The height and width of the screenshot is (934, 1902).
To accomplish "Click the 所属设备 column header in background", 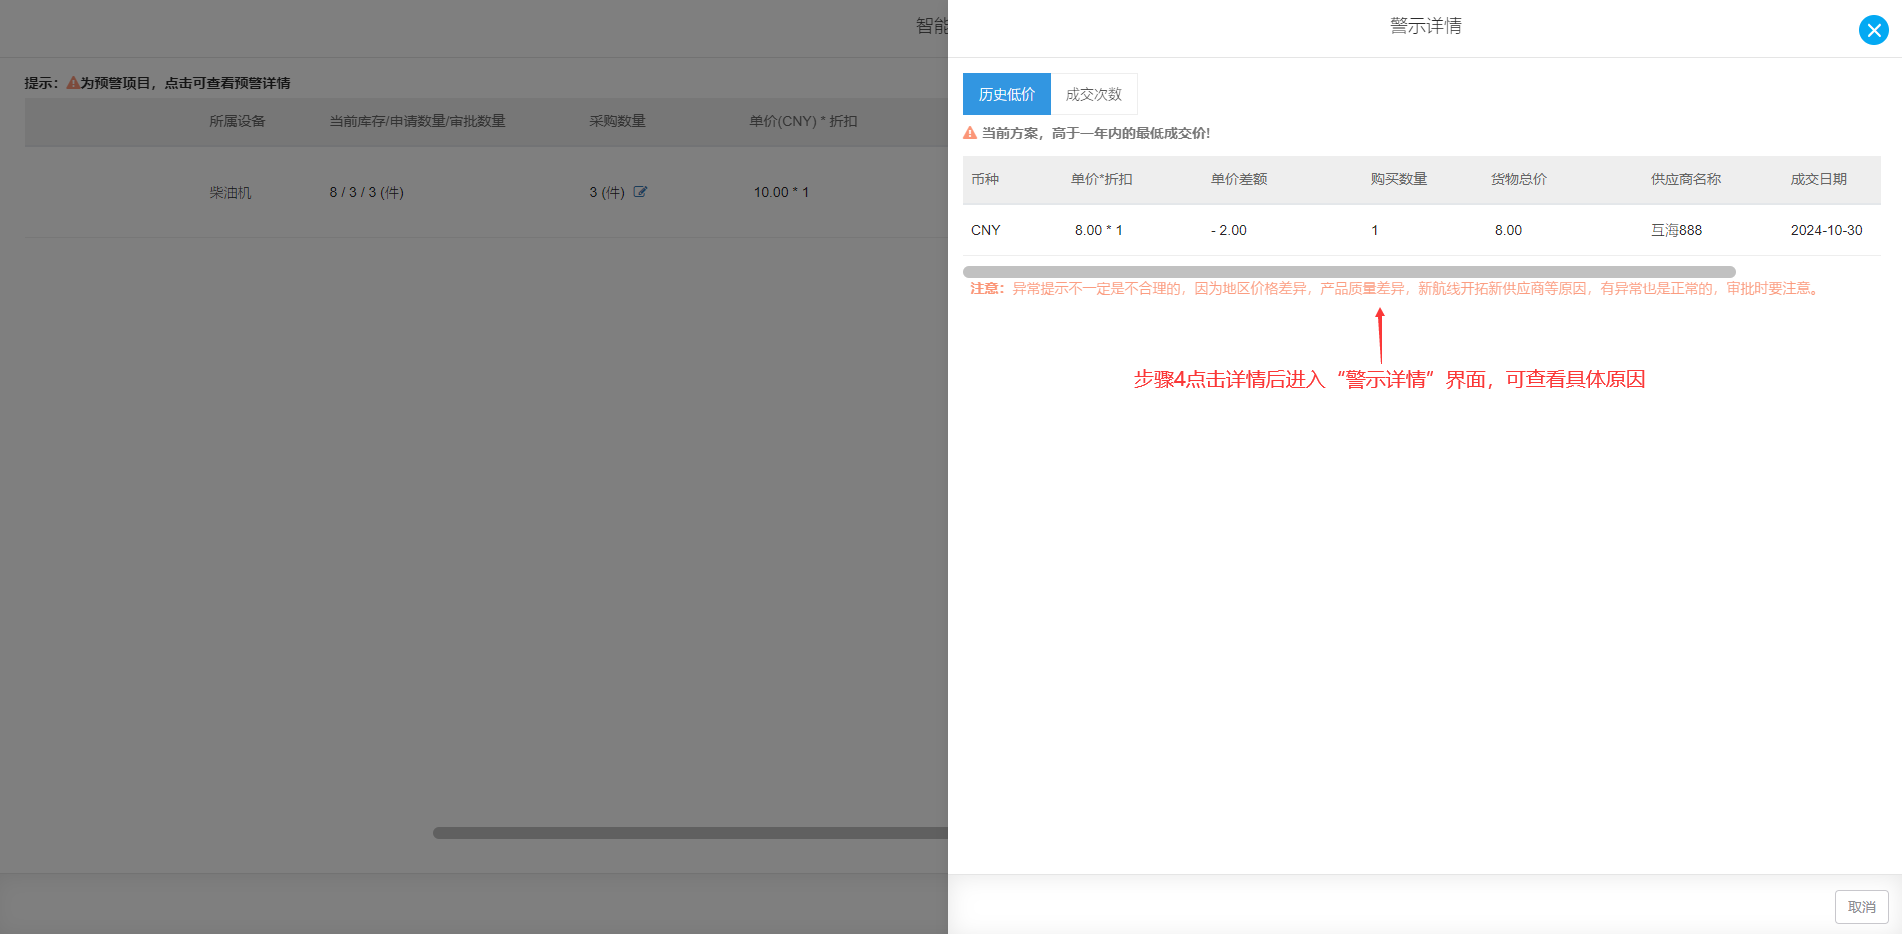I will 237,121.
